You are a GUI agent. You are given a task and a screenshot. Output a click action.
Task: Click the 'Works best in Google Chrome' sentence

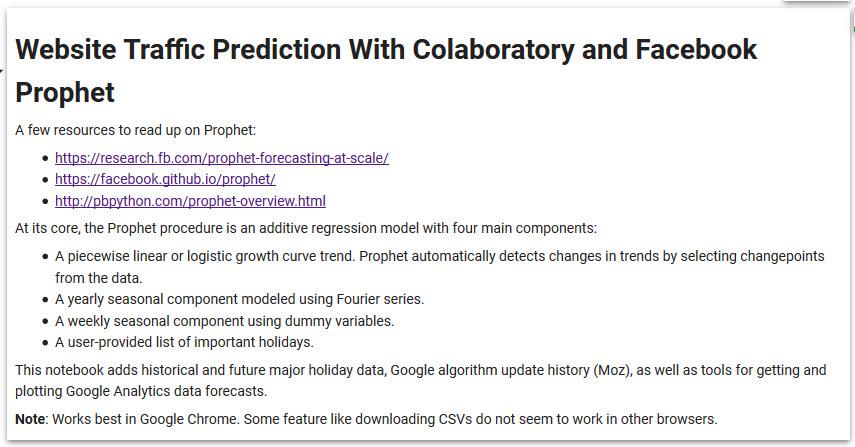[x=380, y=419]
